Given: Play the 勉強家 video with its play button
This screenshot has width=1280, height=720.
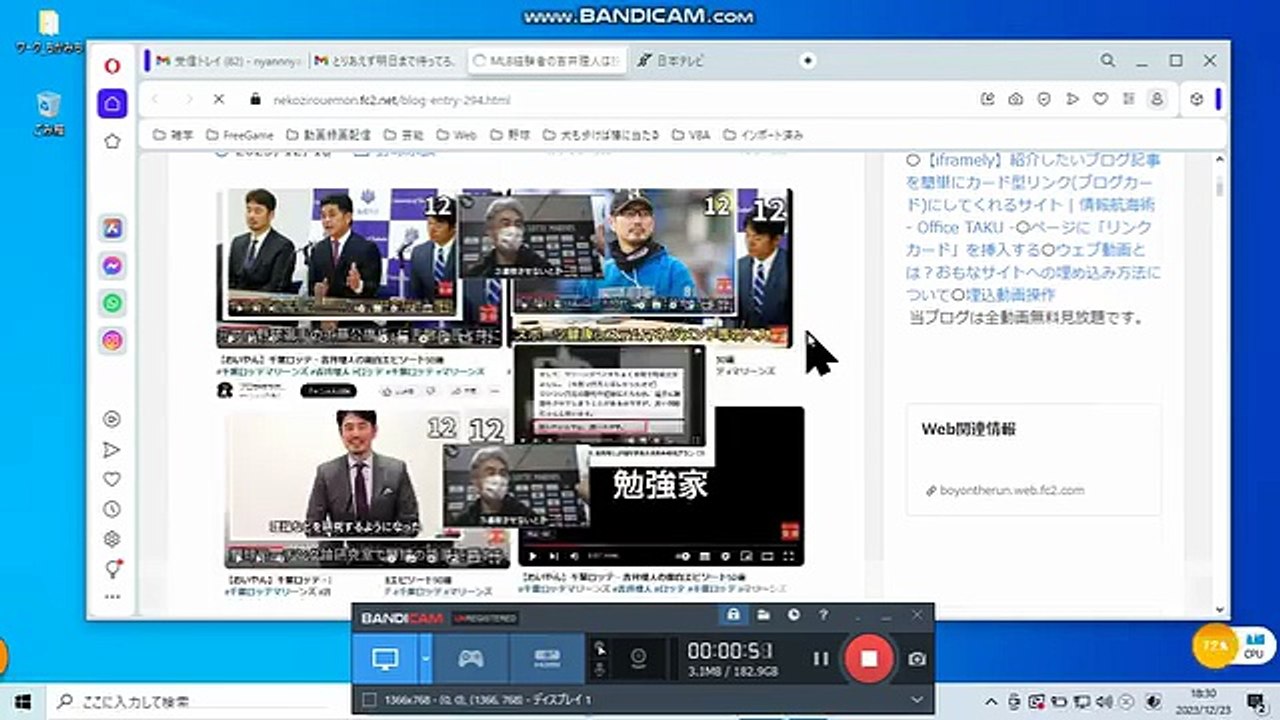Looking at the screenshot, I should coord(533,556).
